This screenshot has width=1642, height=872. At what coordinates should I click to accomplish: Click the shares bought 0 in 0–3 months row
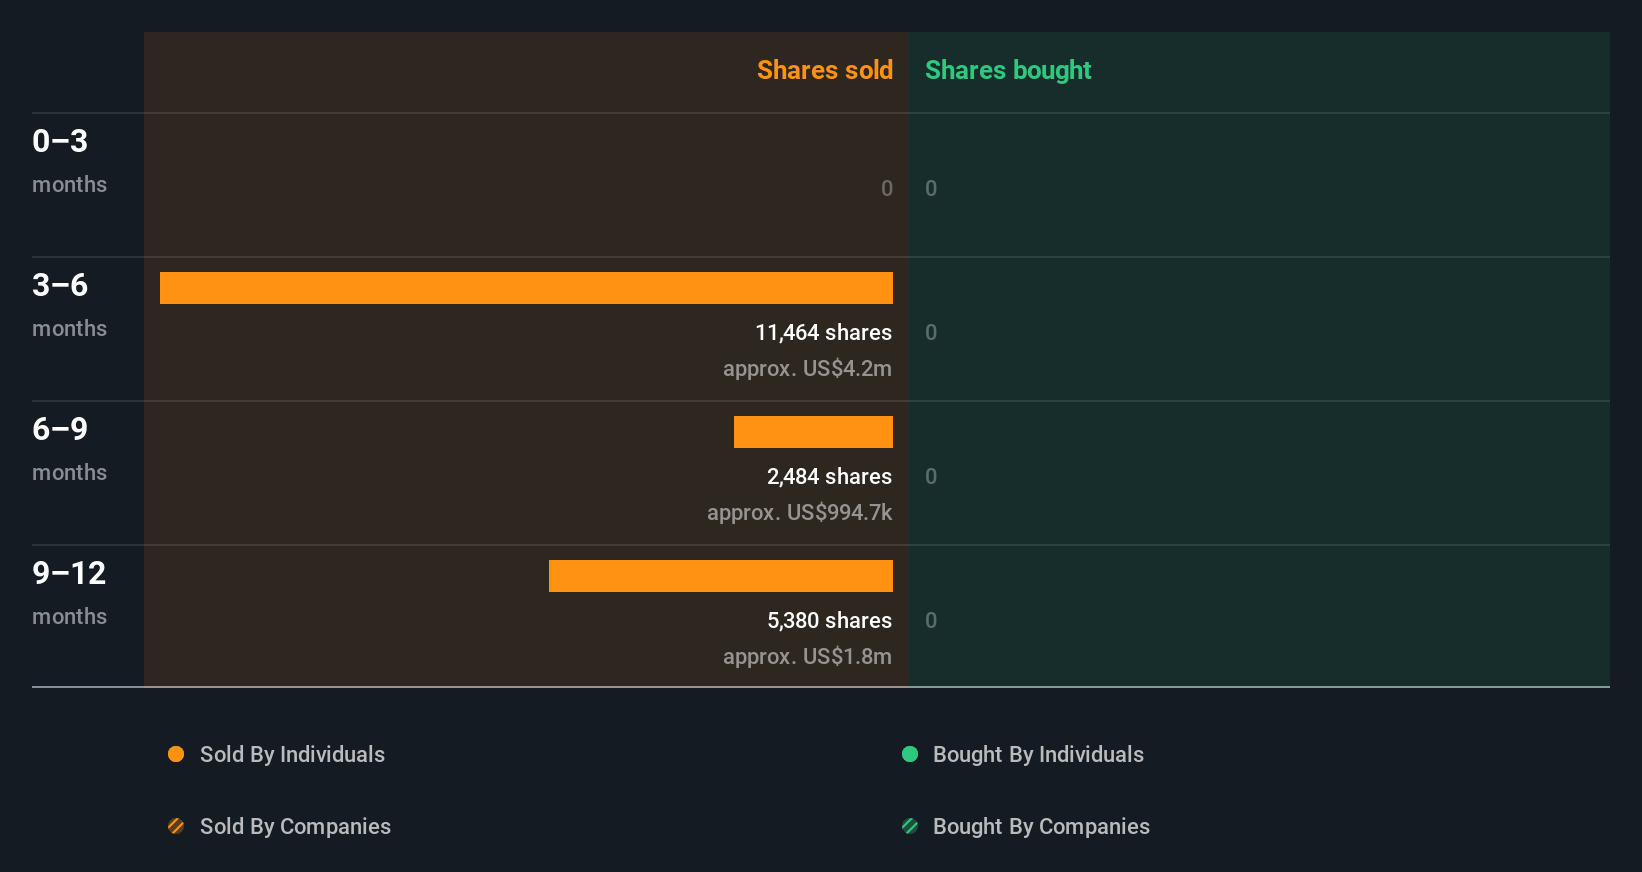pyautogui.click(x=931, y=188)
